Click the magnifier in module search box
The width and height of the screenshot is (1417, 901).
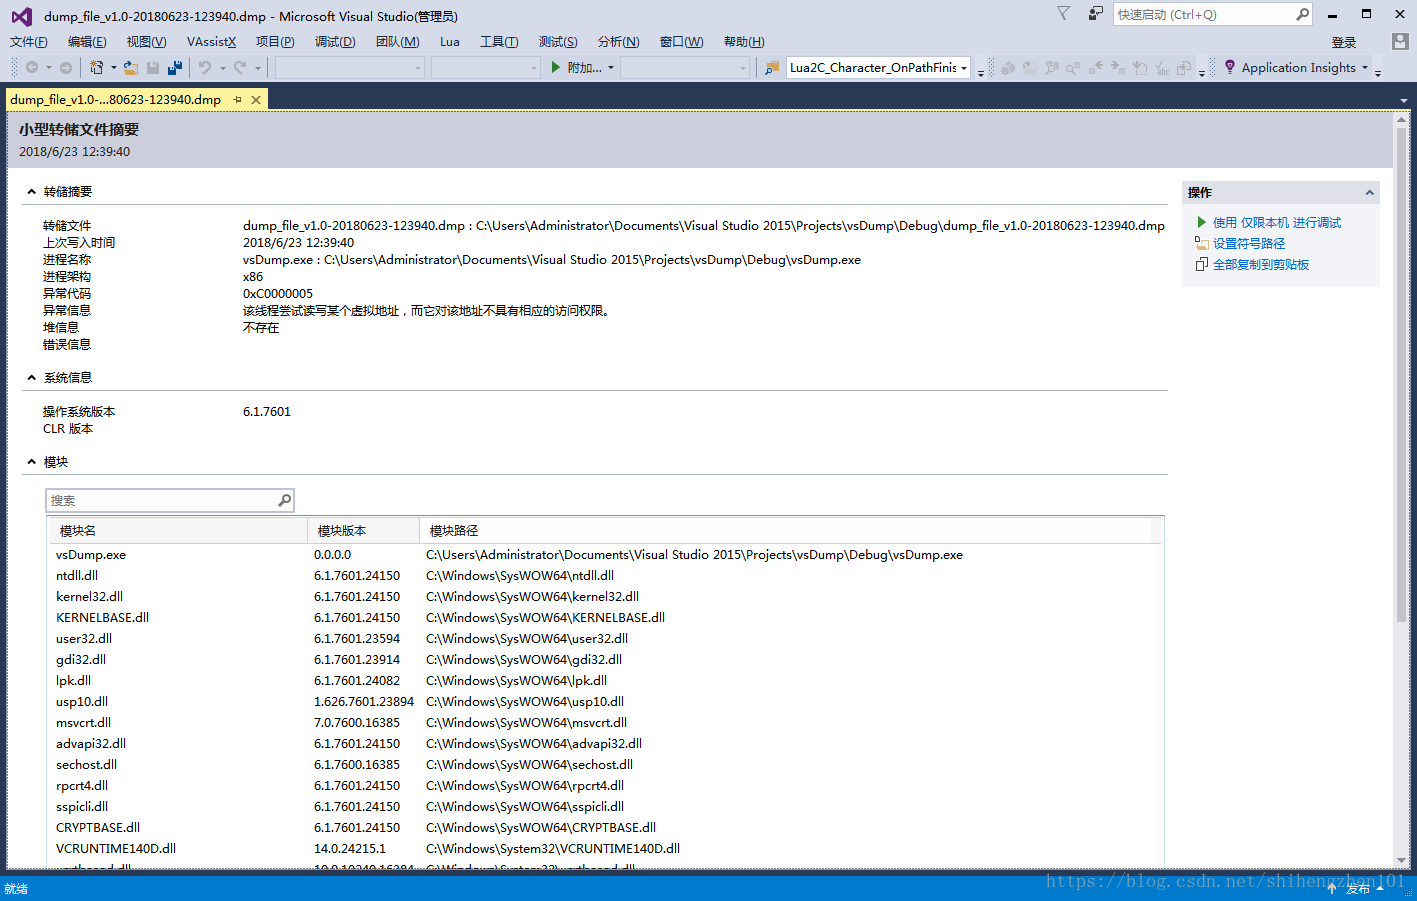[x=285, y=500]
